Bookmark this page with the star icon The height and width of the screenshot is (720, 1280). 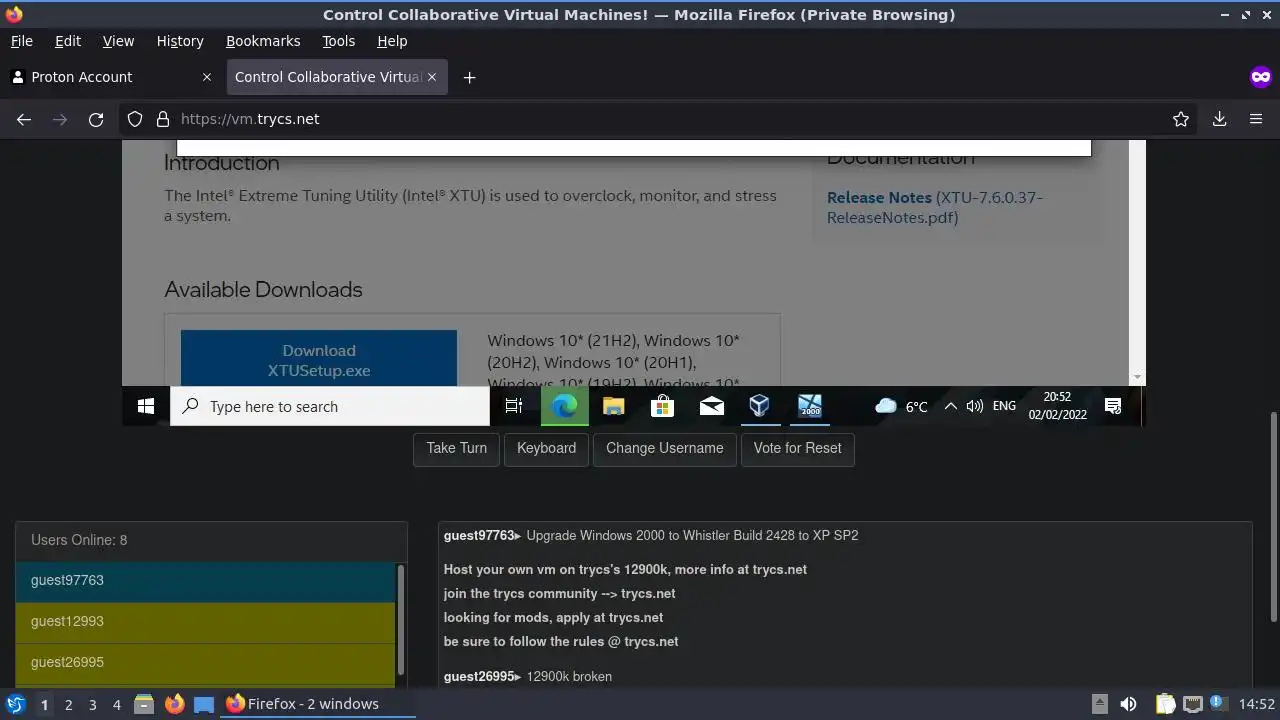click(x=1181, y=119)
